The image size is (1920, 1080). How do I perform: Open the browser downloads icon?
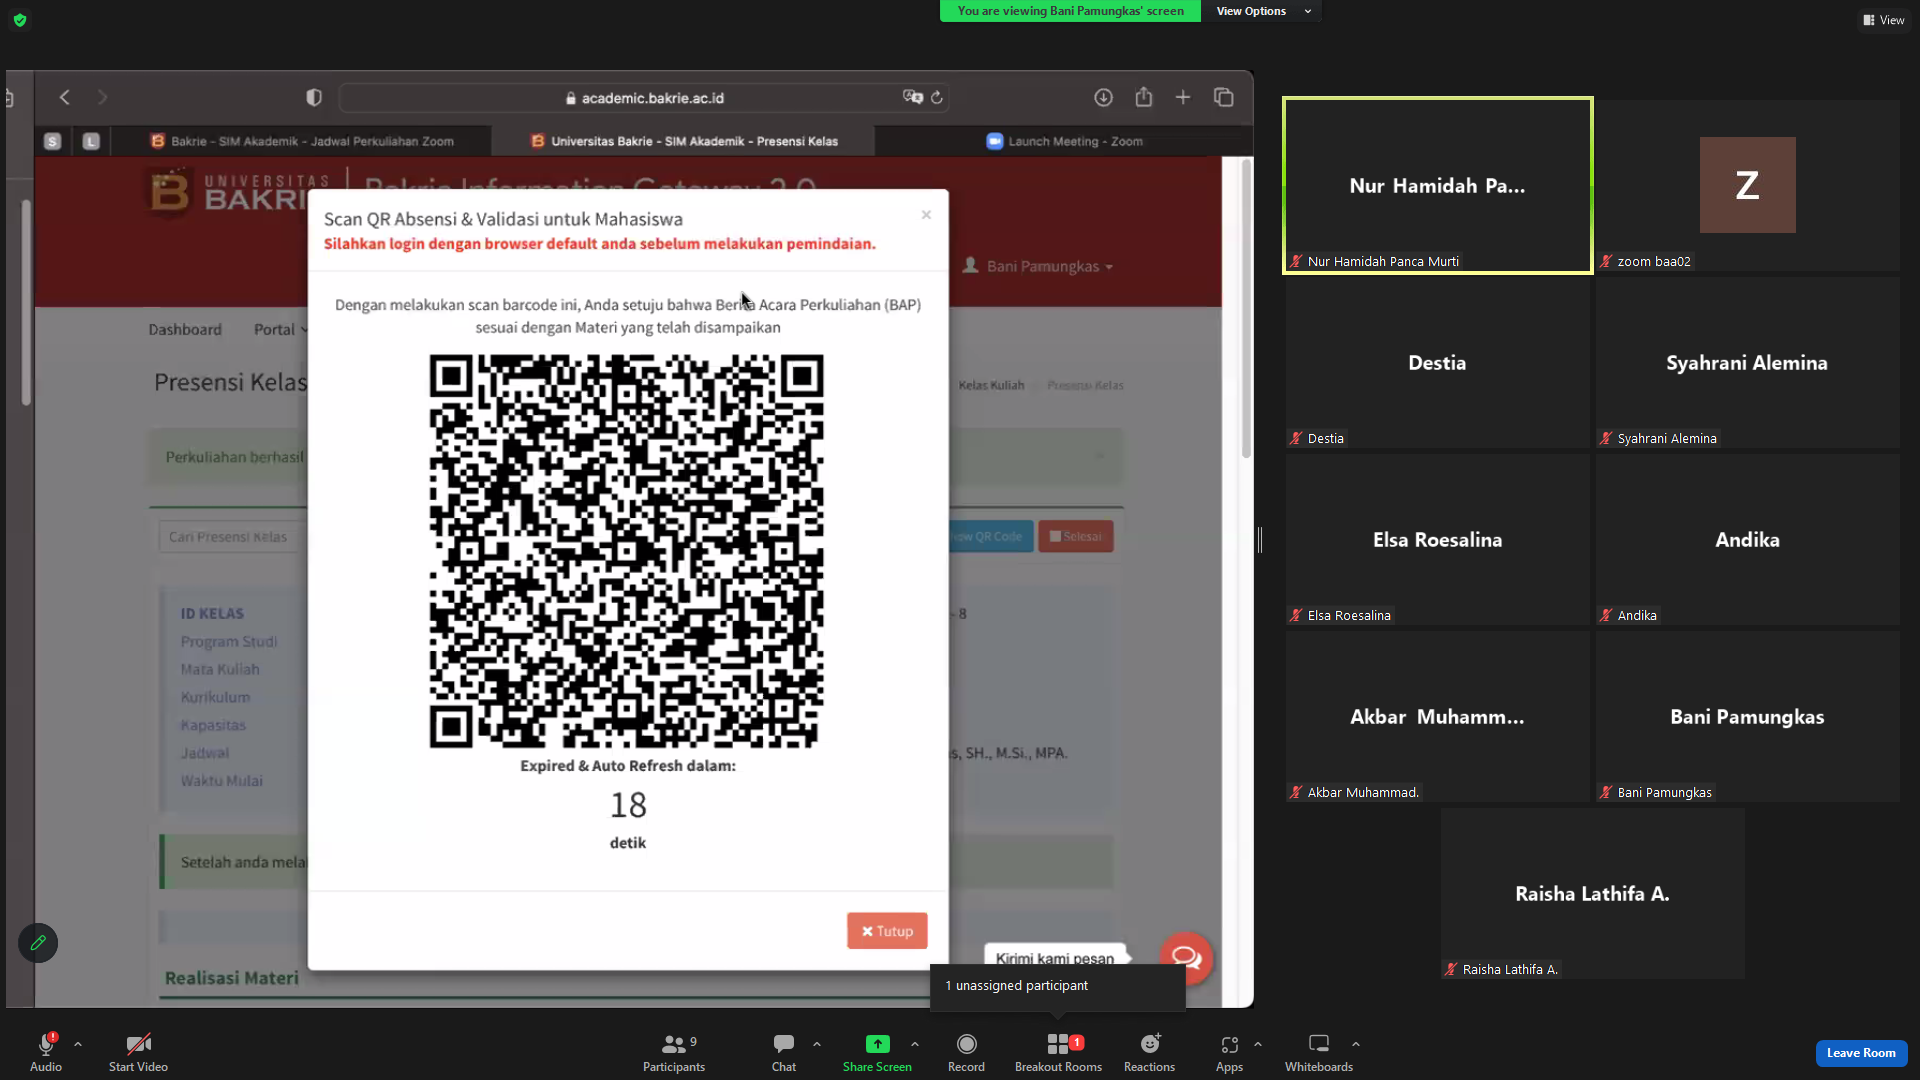(x=1103, y=97)
